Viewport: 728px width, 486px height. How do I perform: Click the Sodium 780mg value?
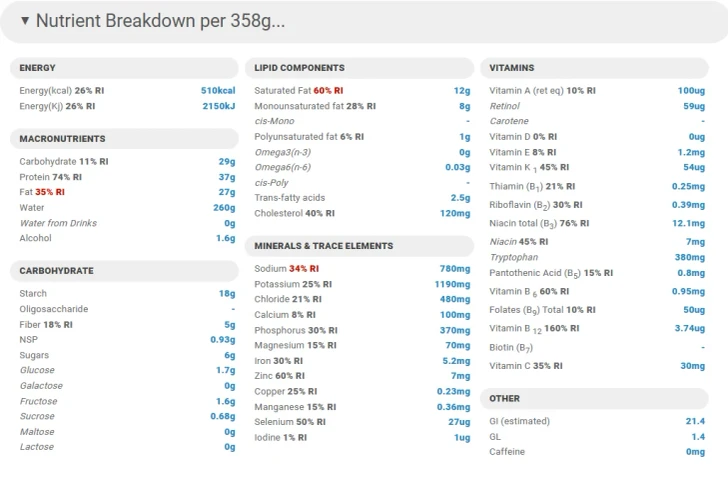[455, 269]
